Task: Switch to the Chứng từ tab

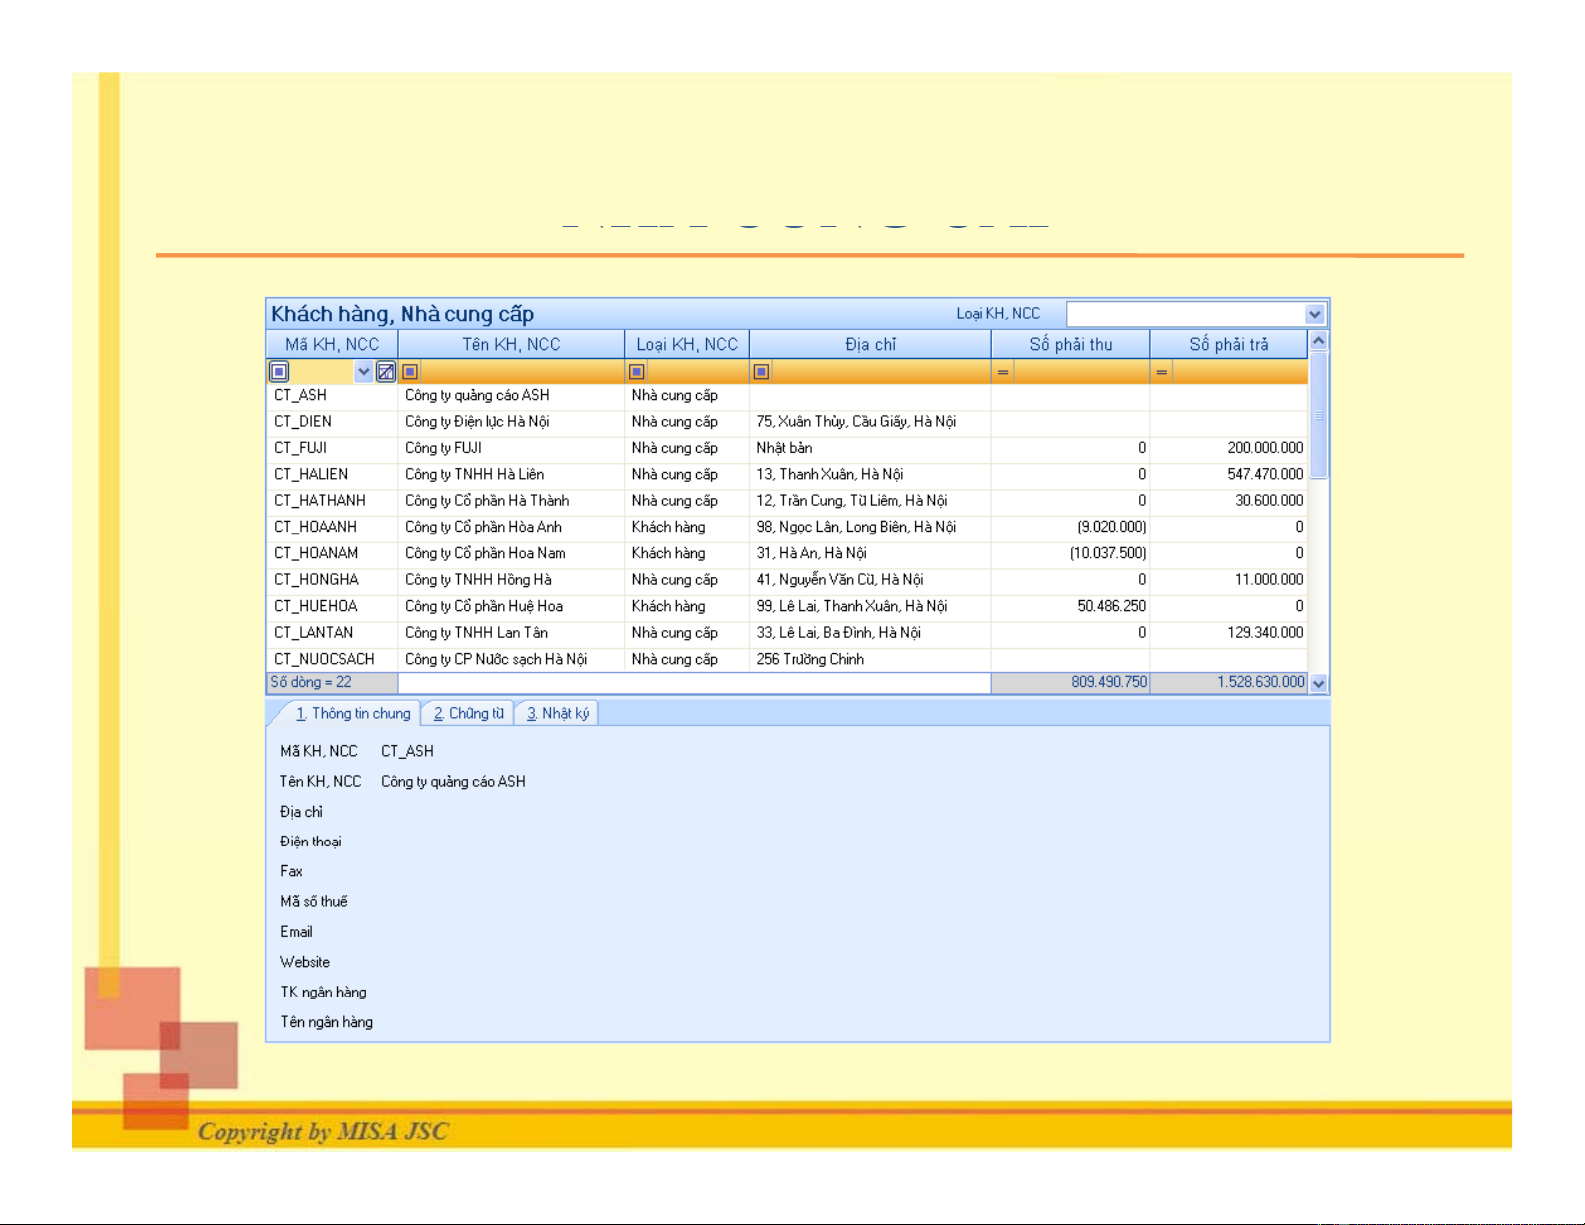Action: pyautogui.click(x=468, y=713)
